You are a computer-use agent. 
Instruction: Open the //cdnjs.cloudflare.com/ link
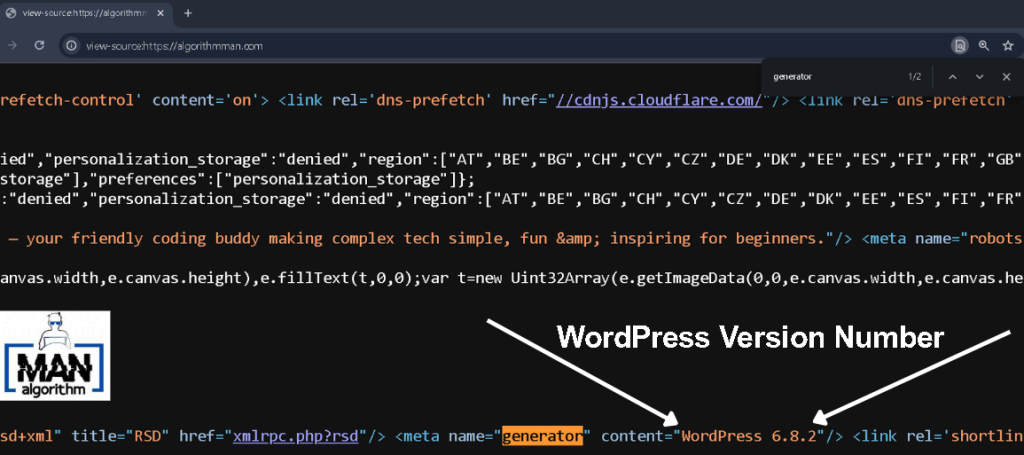(659, 101)
